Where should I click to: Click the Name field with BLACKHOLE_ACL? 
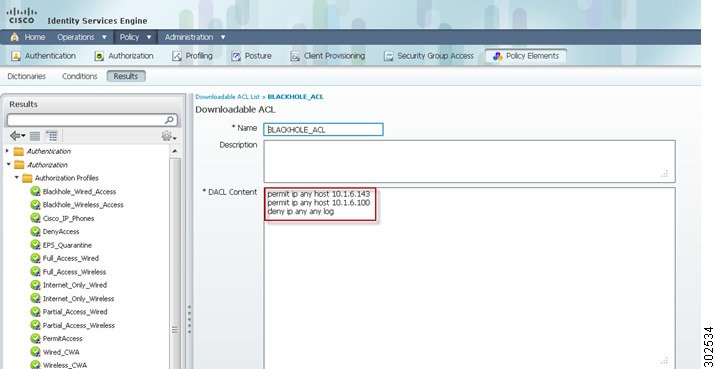(323, 130)
